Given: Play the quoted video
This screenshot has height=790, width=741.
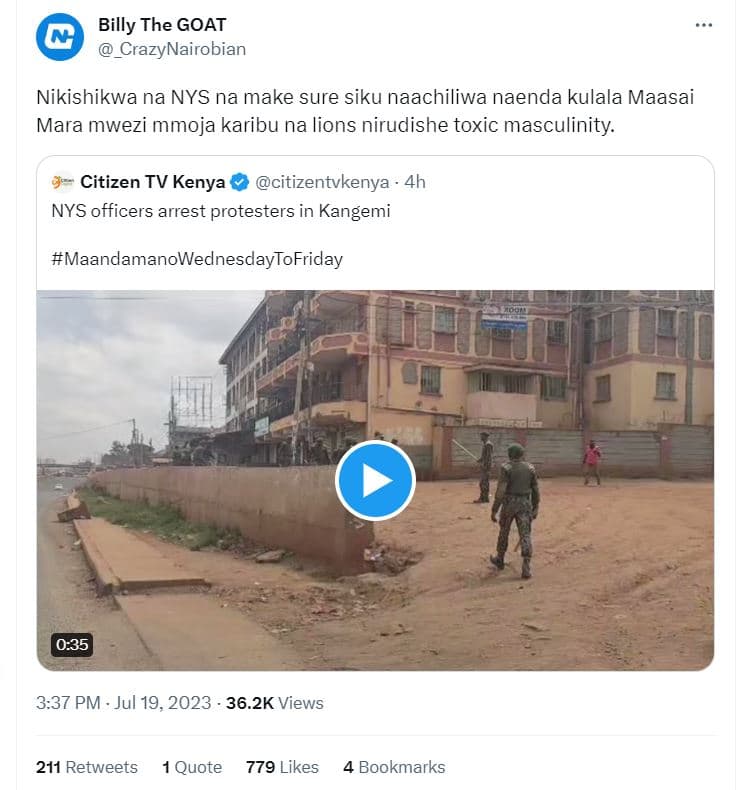Looking at the screenshot, I should [x=375, y=480].
